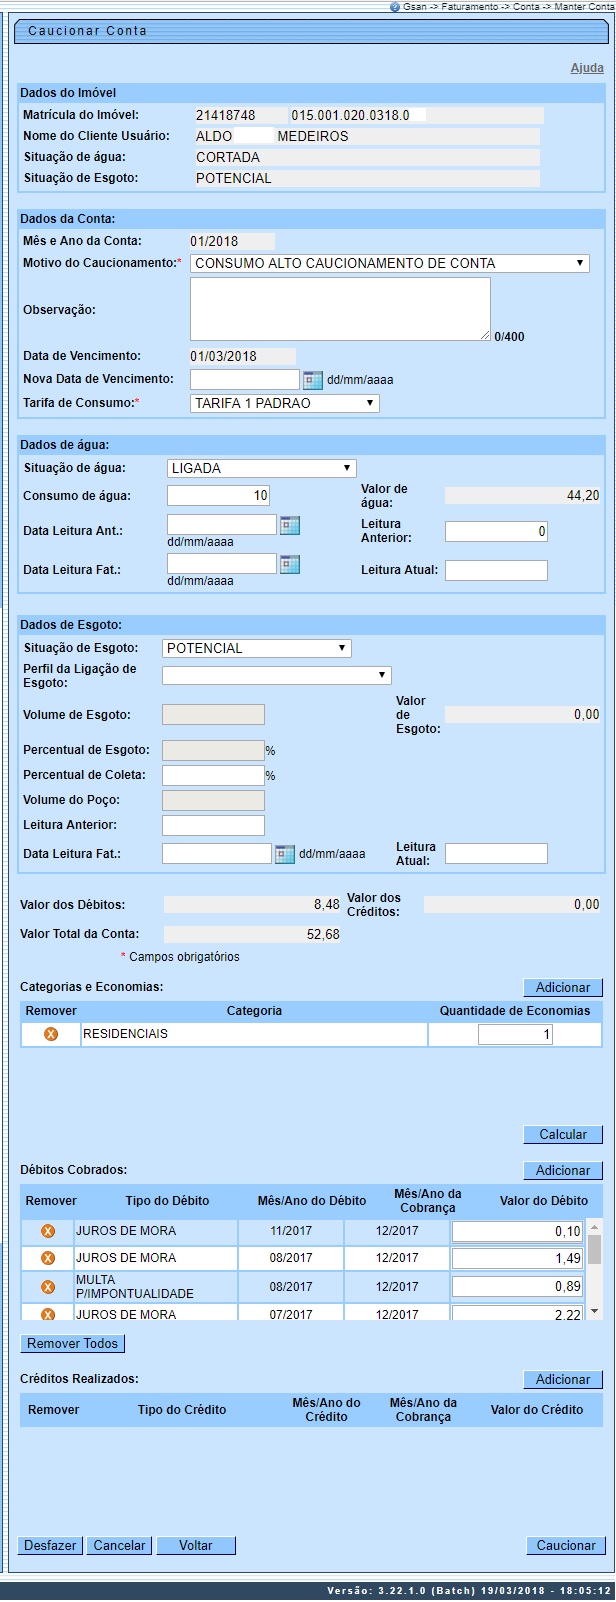Add a new entry under Créditos Realizados
The height and width of the screenshot is (1602, 616).
(563, 1379)
